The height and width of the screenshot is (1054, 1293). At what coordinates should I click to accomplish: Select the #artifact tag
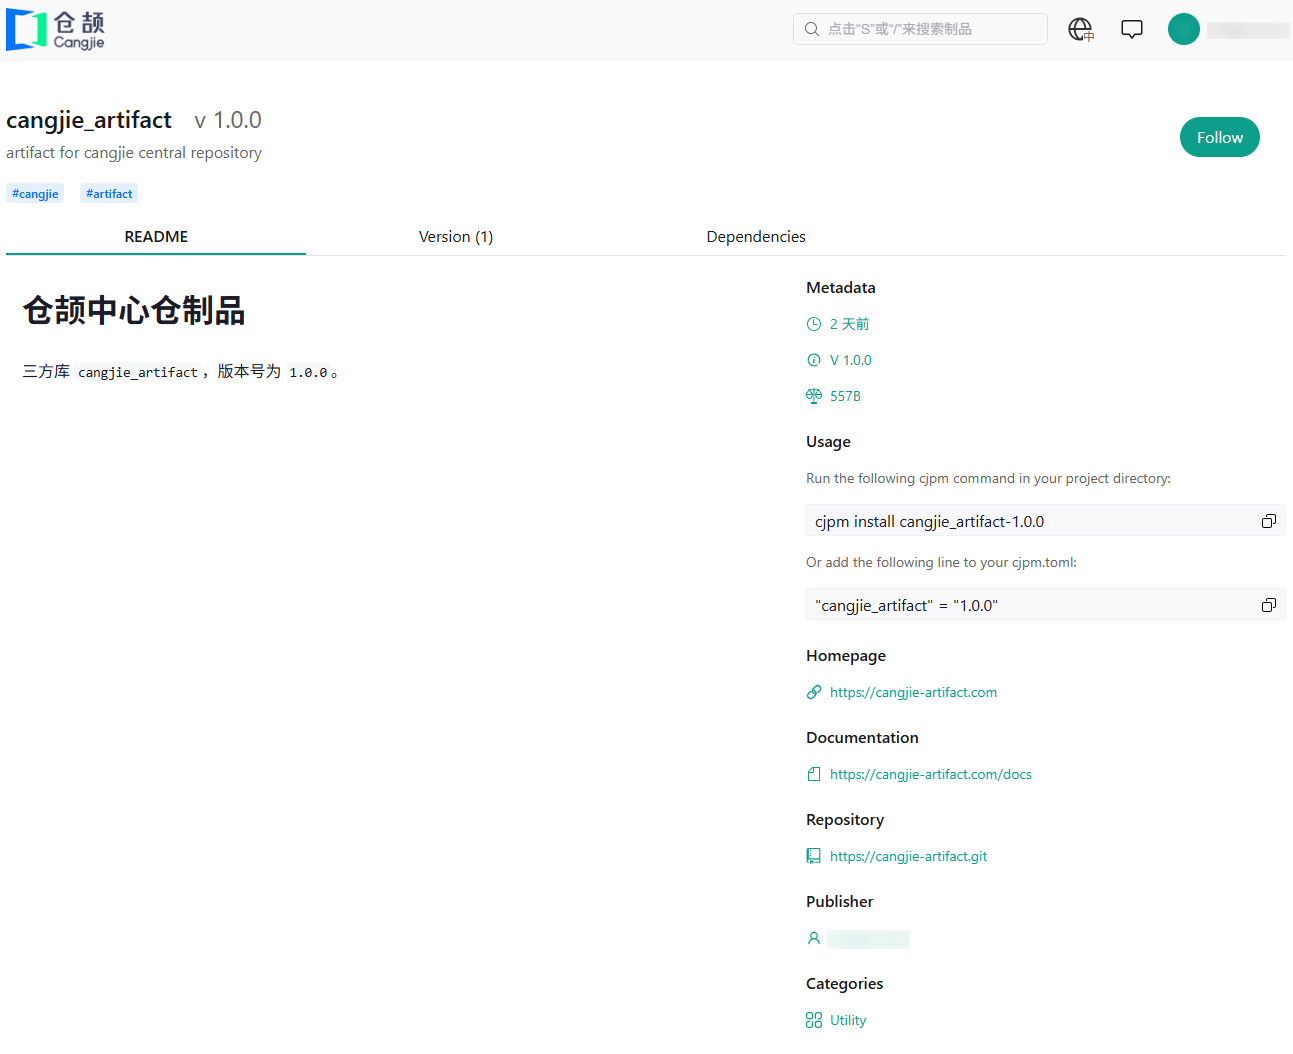(x=109, y=194)
